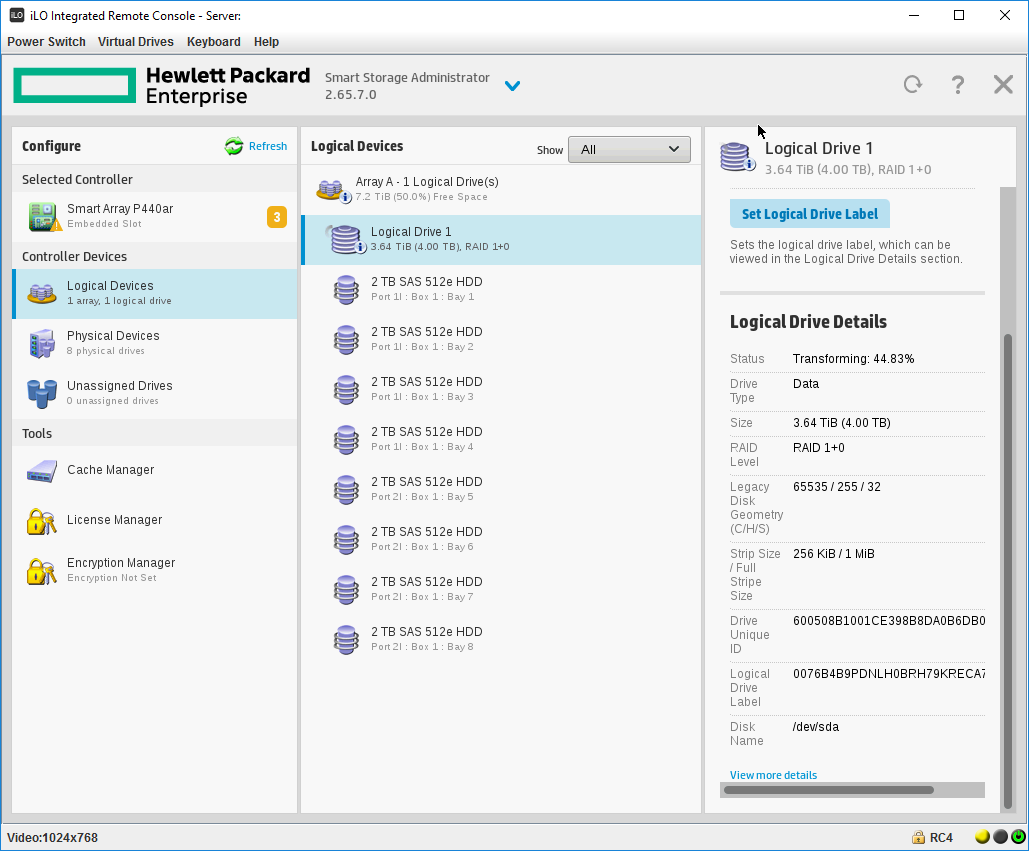Click the /dev/sda disk name value
This screenshot has height=851, width=1029.
click(x=816, y=727)
